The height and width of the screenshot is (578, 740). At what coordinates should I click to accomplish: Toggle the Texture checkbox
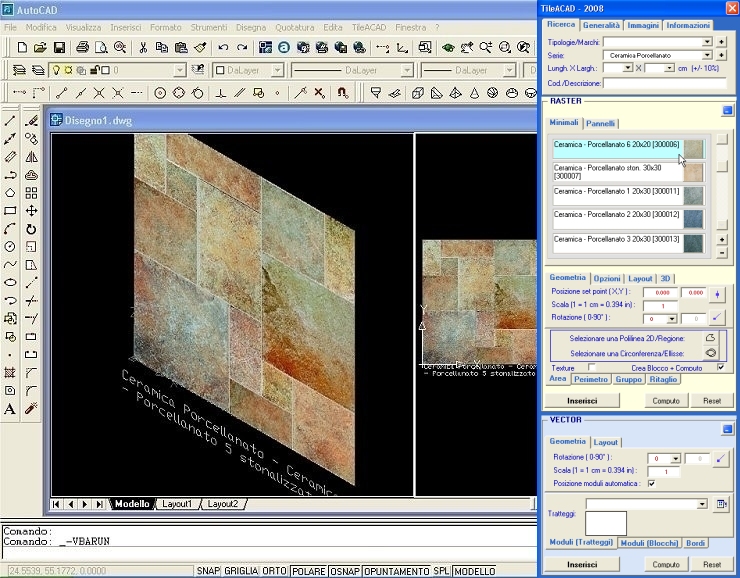coord(591,368)
